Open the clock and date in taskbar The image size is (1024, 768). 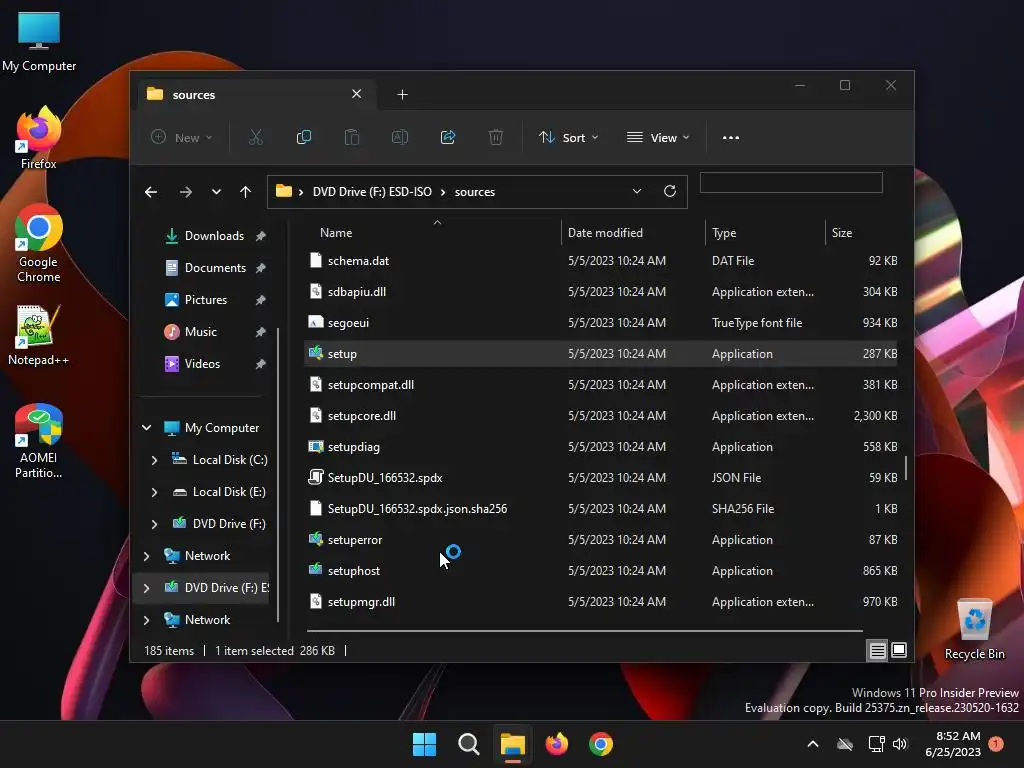[953, 744]
